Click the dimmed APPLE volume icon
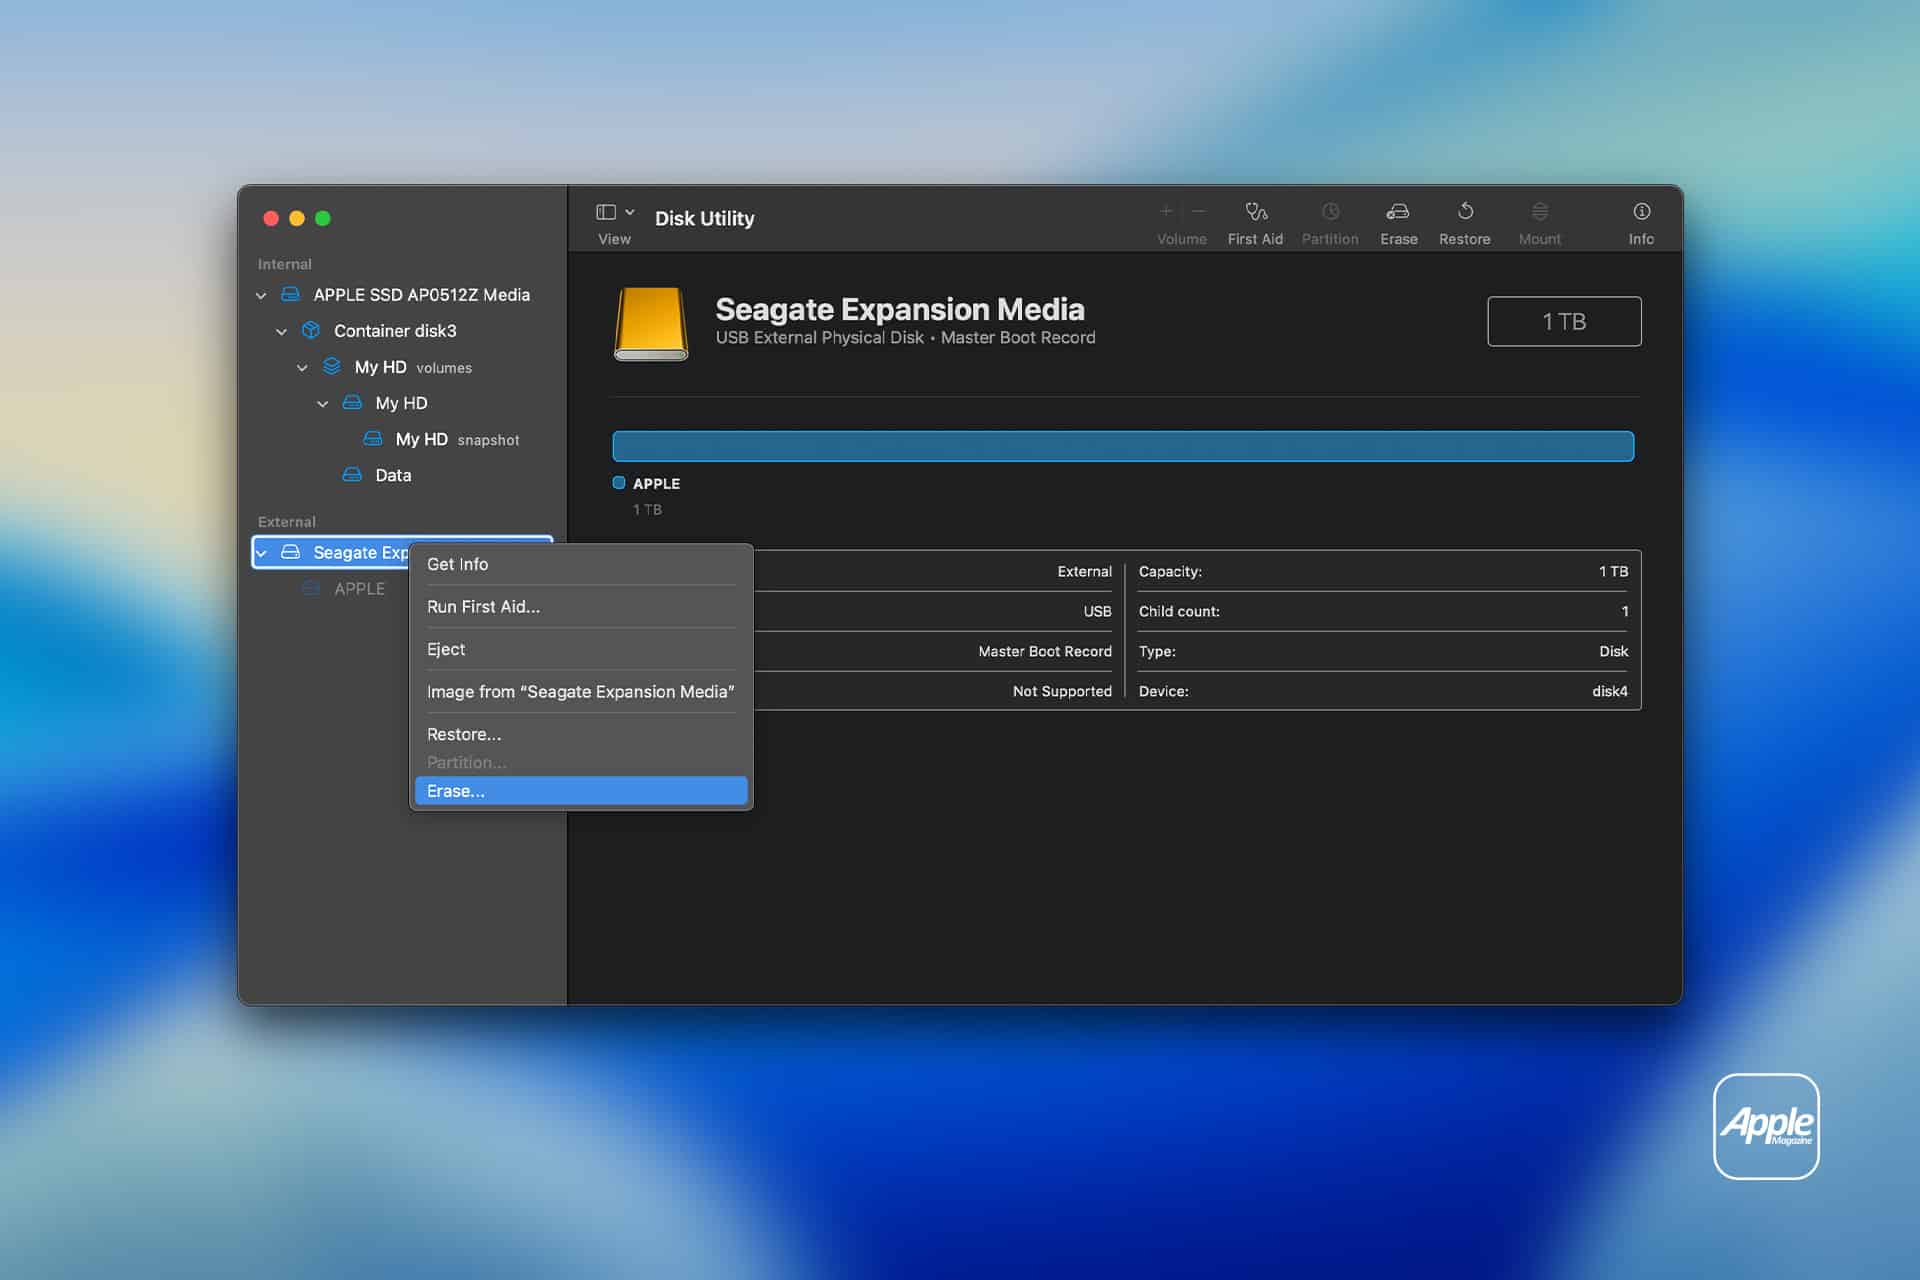Screen dimensions: 1920x1280 click(x=311, y=588)
